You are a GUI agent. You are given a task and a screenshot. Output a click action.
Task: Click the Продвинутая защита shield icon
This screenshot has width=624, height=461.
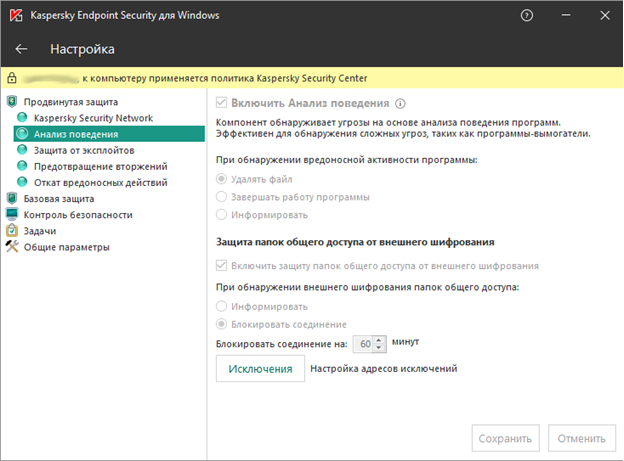[12, 102]
